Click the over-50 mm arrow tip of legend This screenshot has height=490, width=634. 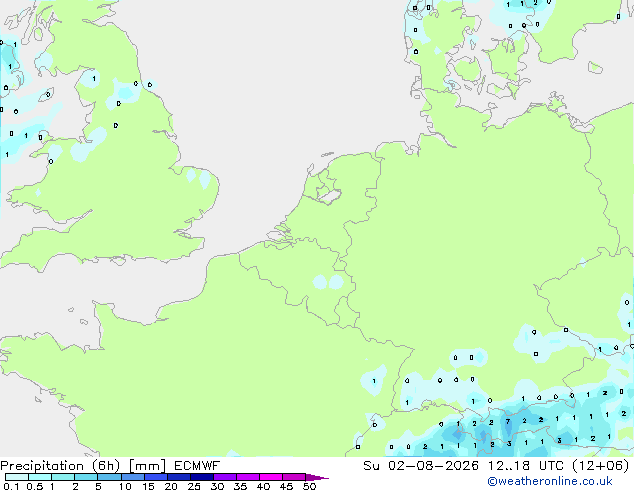[317, 477]
